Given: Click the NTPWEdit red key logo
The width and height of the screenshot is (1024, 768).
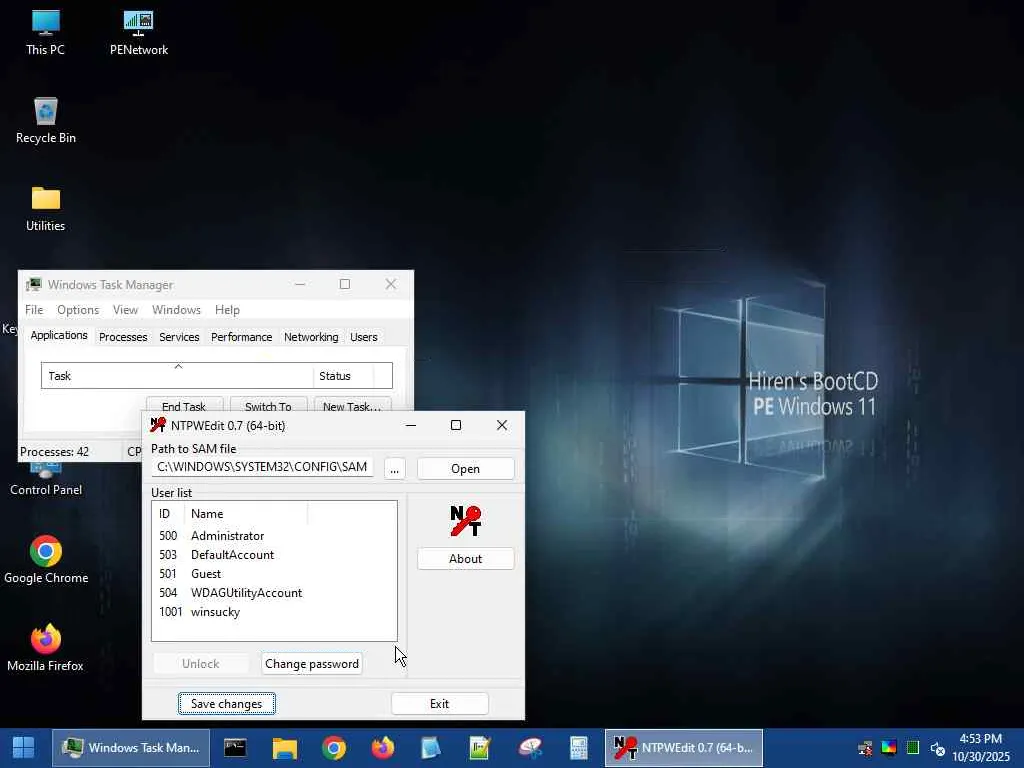Looking at the screenshot, I should coord(466,520).
